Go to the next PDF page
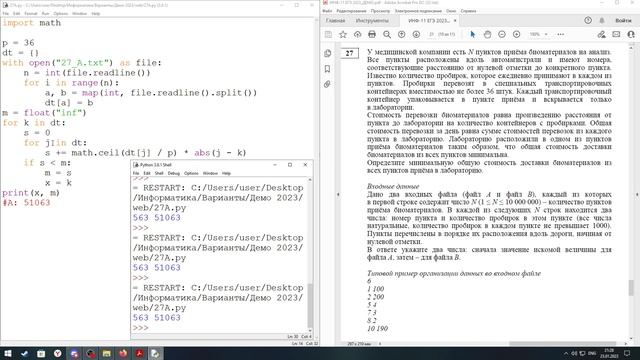 coord(416,35)
